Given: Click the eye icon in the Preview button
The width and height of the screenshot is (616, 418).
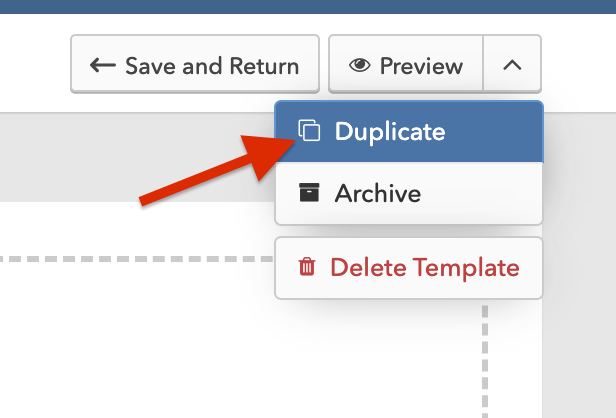Looking at the screenshot, I should pos(359,65).
